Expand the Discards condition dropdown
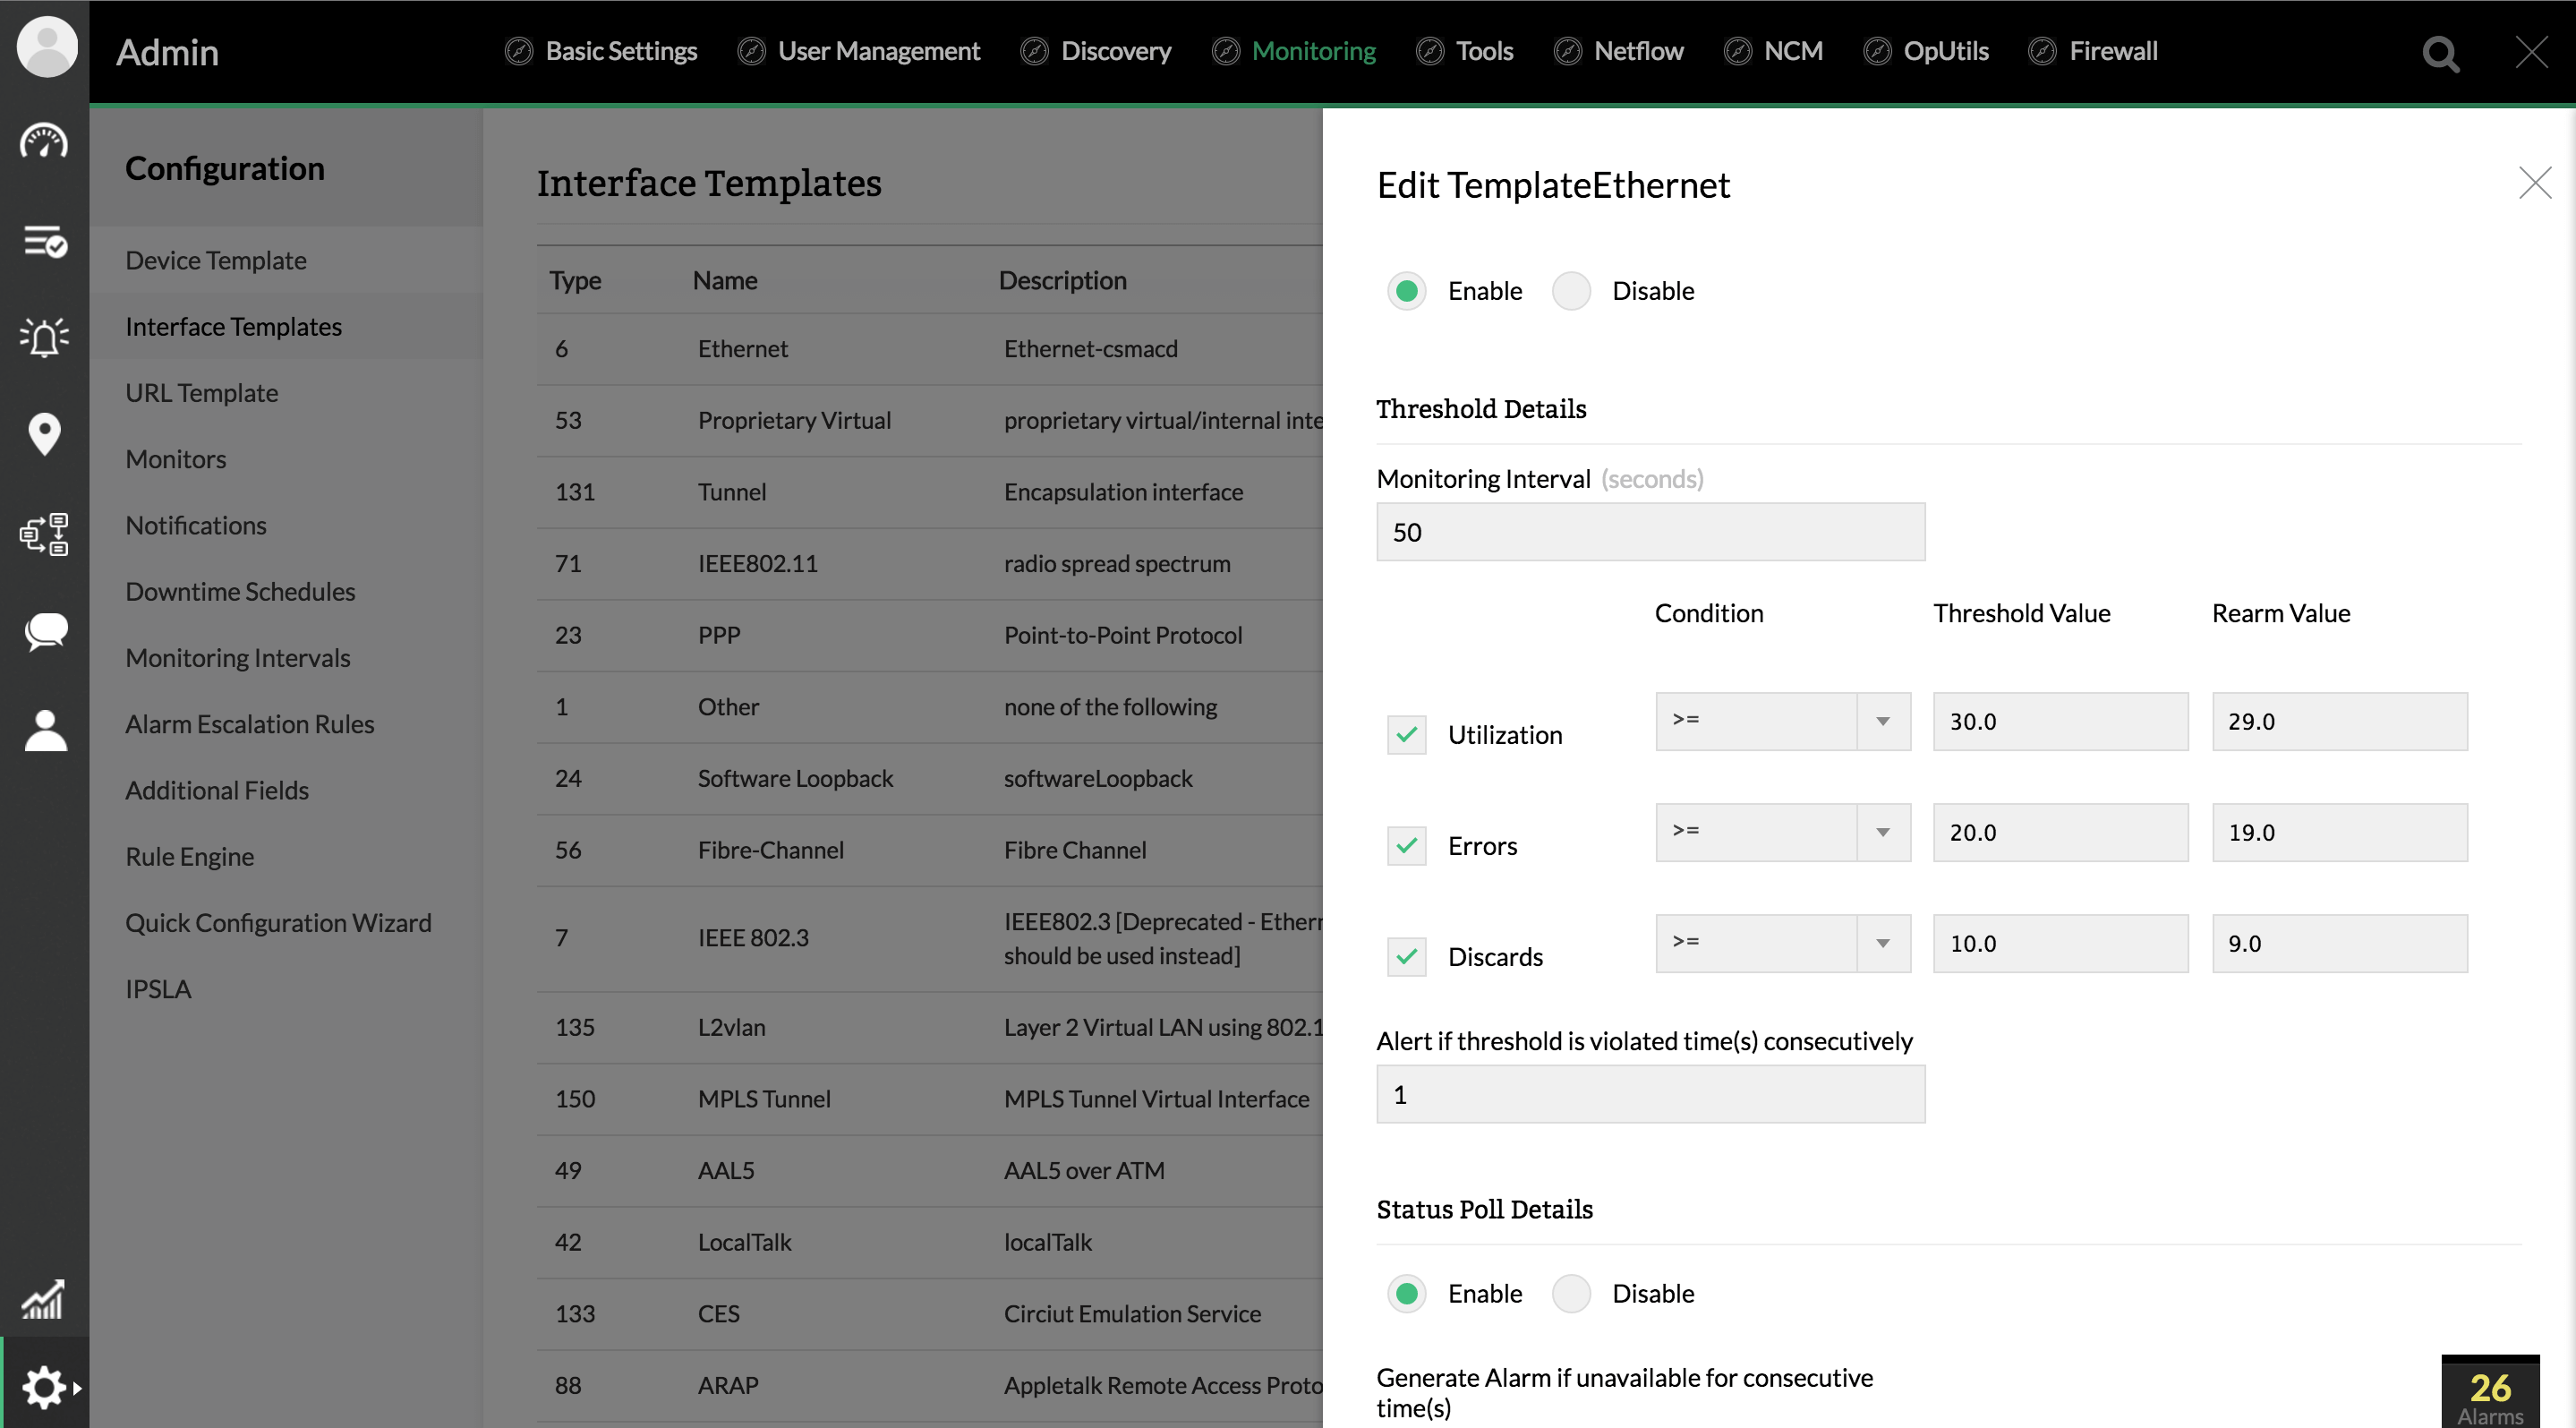 pos(1782,943)
